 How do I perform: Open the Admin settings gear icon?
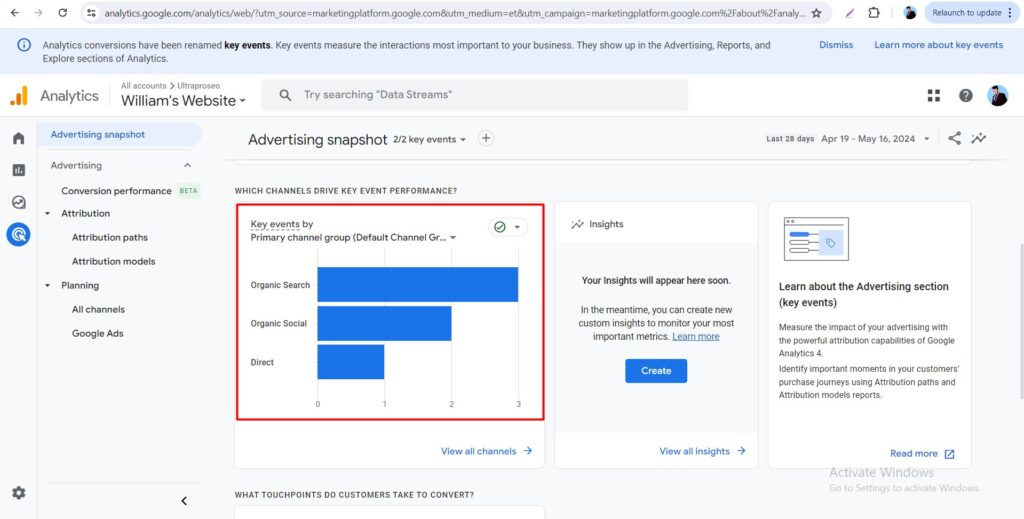click(18, 493)
